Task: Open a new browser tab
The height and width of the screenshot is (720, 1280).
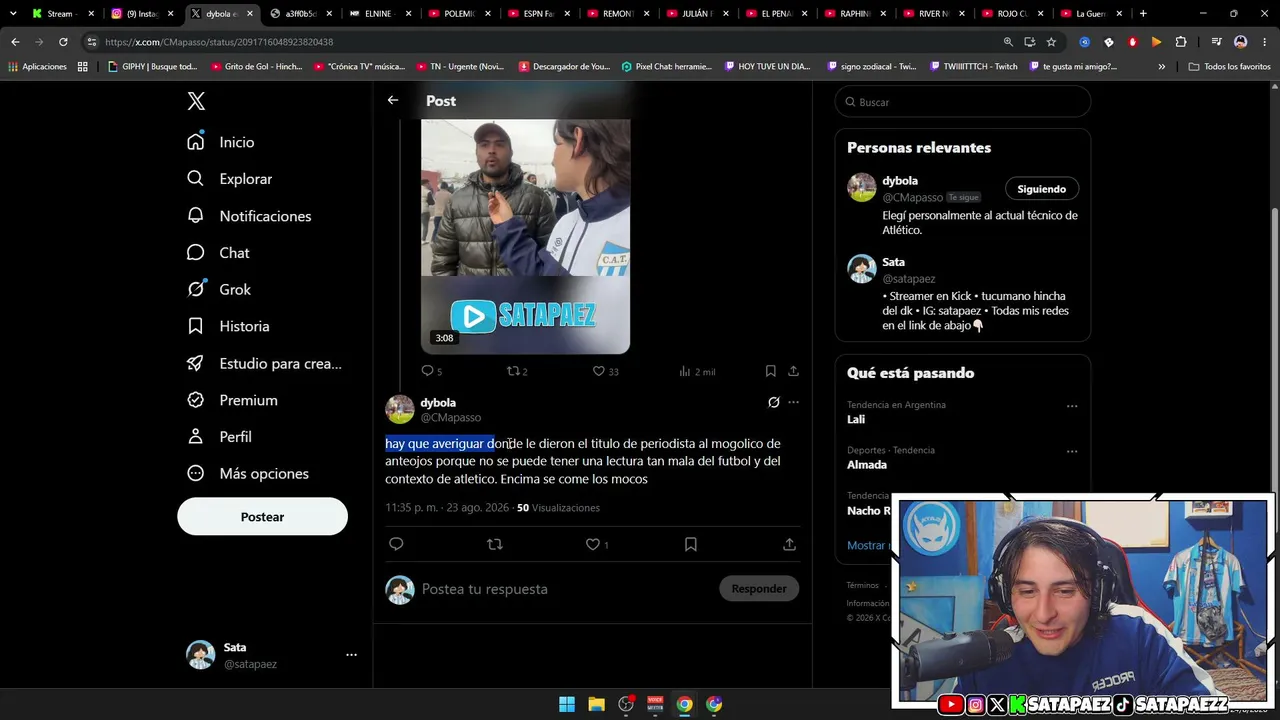Action: (1143, 14)
